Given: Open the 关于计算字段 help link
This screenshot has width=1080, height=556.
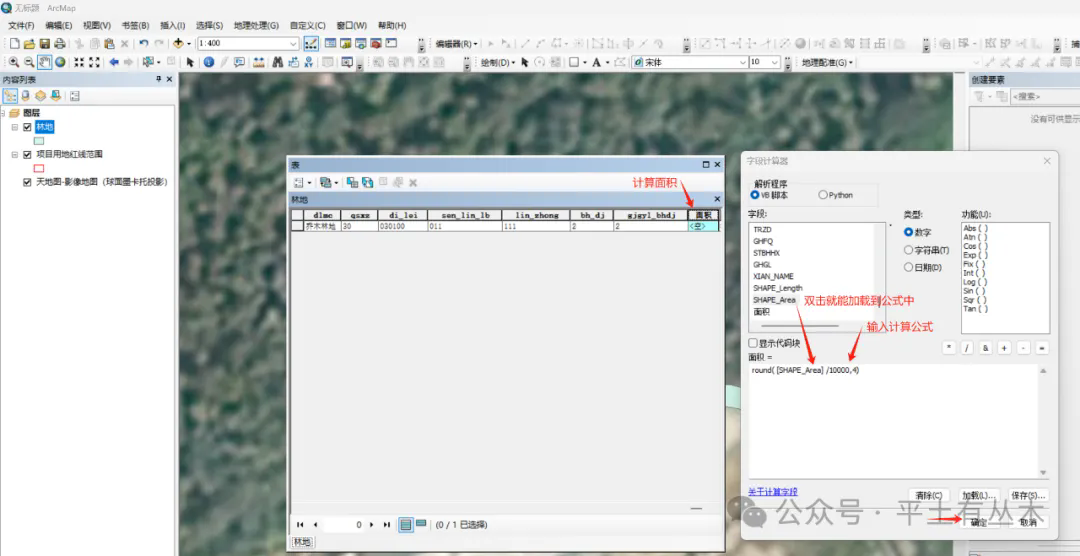Looking at the screenshot, I should click(x=773, y=492).
